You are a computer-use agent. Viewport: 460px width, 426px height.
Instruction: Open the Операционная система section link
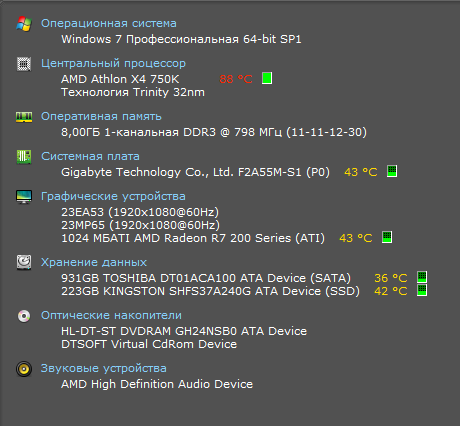(x=109, y=23)
